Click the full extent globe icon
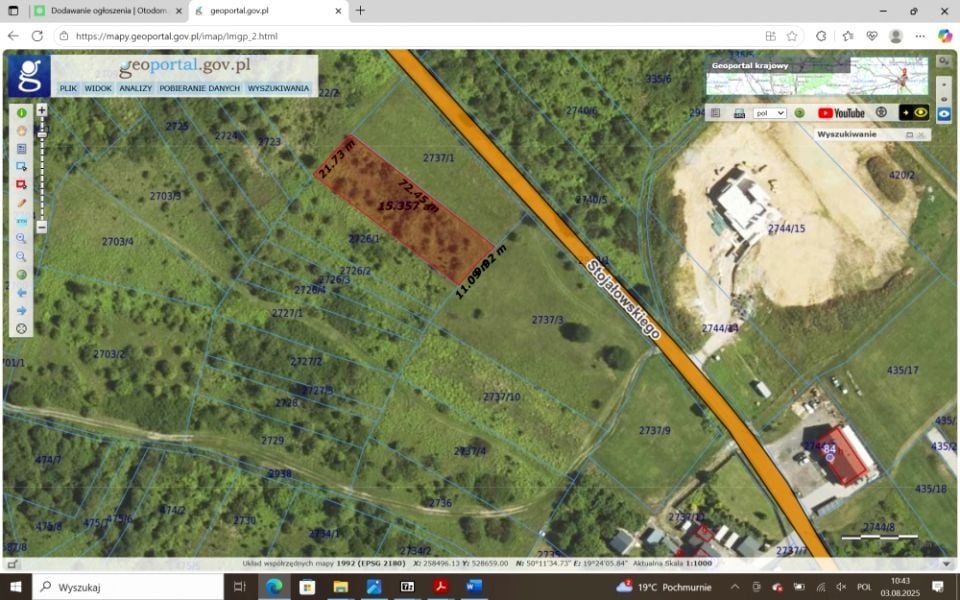Screen dimensions: 960x600 pyautogui.click(x=21, y=274)
